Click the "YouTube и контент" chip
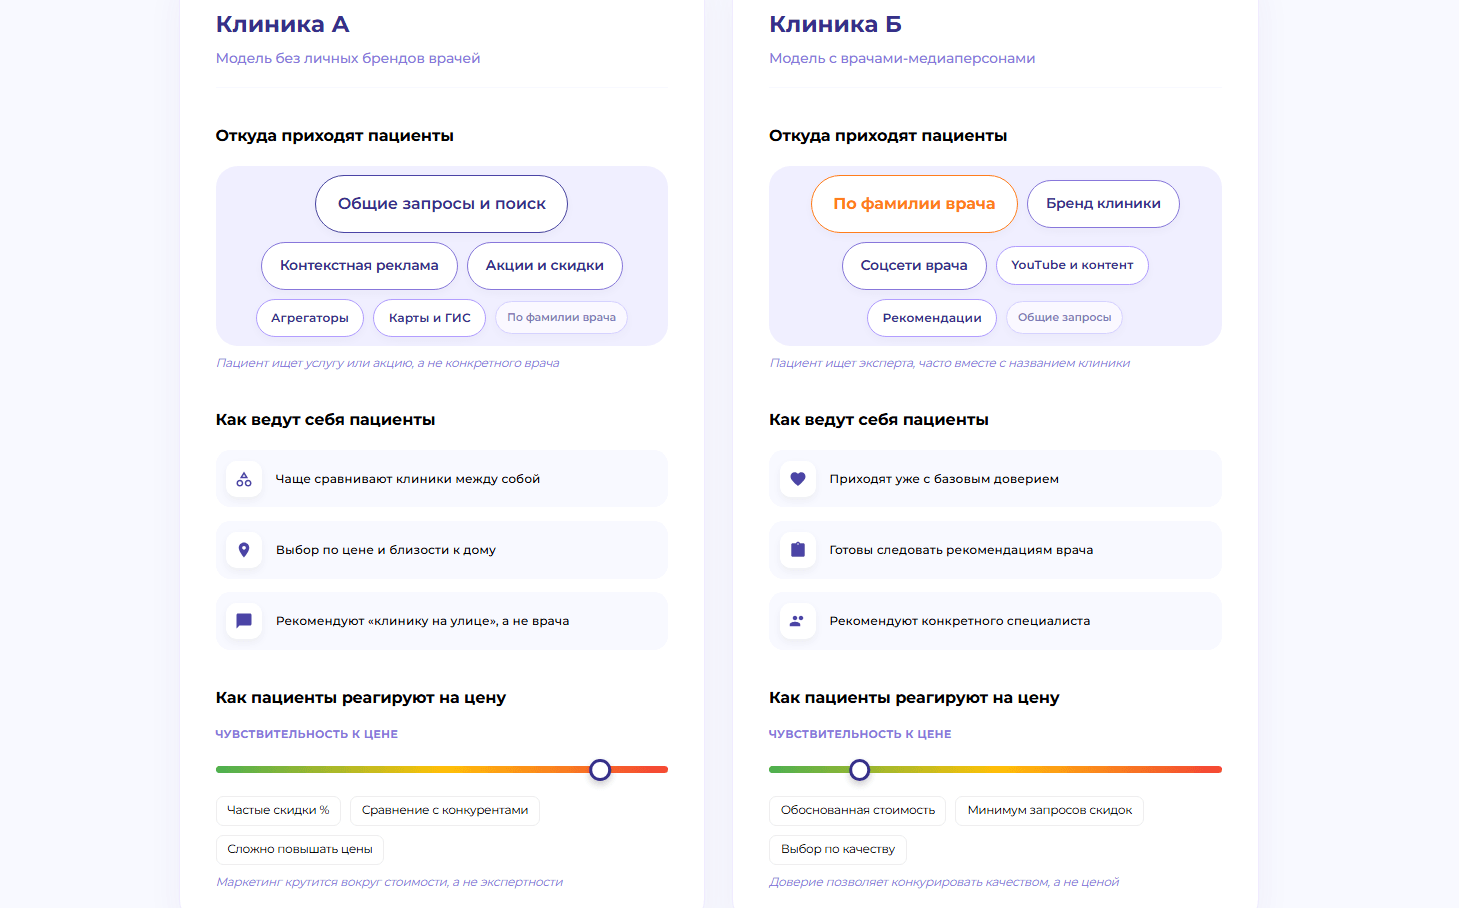This screenshot has width=1459, height=908. click(x=1072, y=265)
